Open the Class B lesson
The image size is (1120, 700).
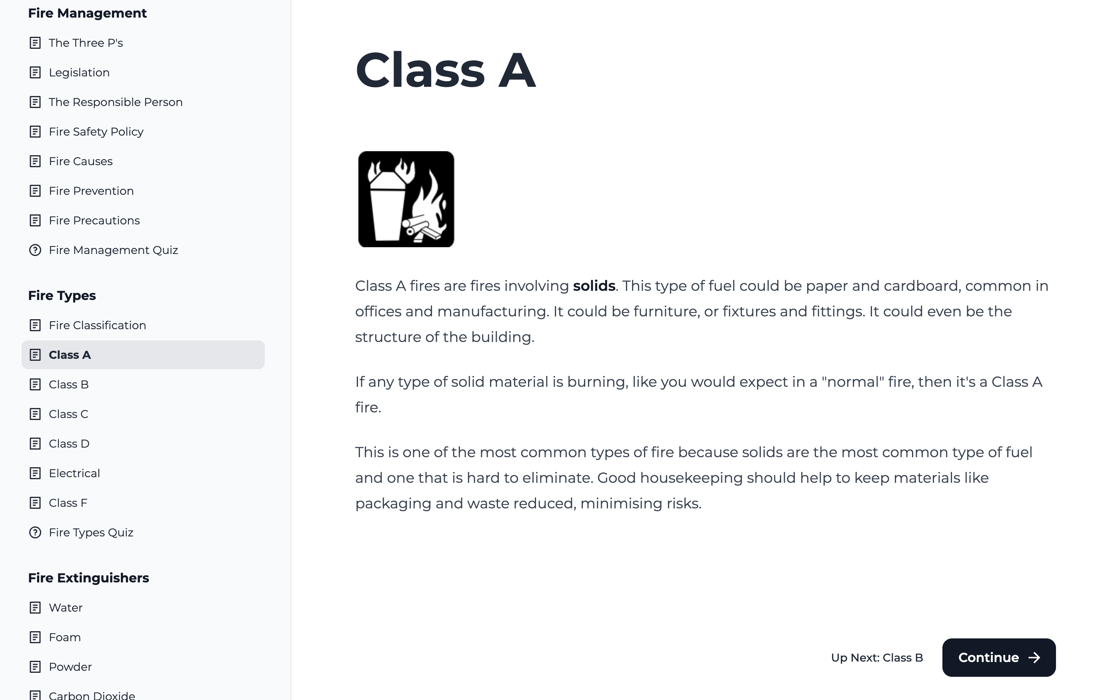[68, 384]
